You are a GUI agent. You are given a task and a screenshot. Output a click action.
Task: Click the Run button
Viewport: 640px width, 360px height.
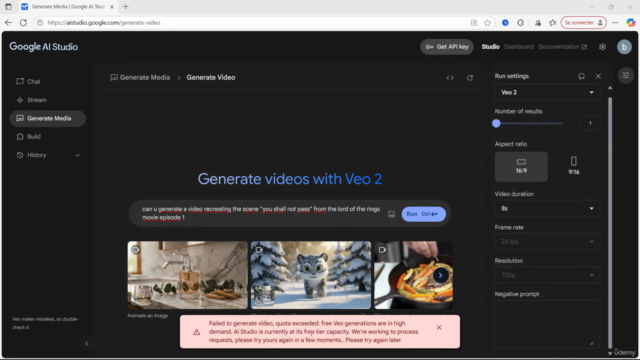[x=423, y=214]
